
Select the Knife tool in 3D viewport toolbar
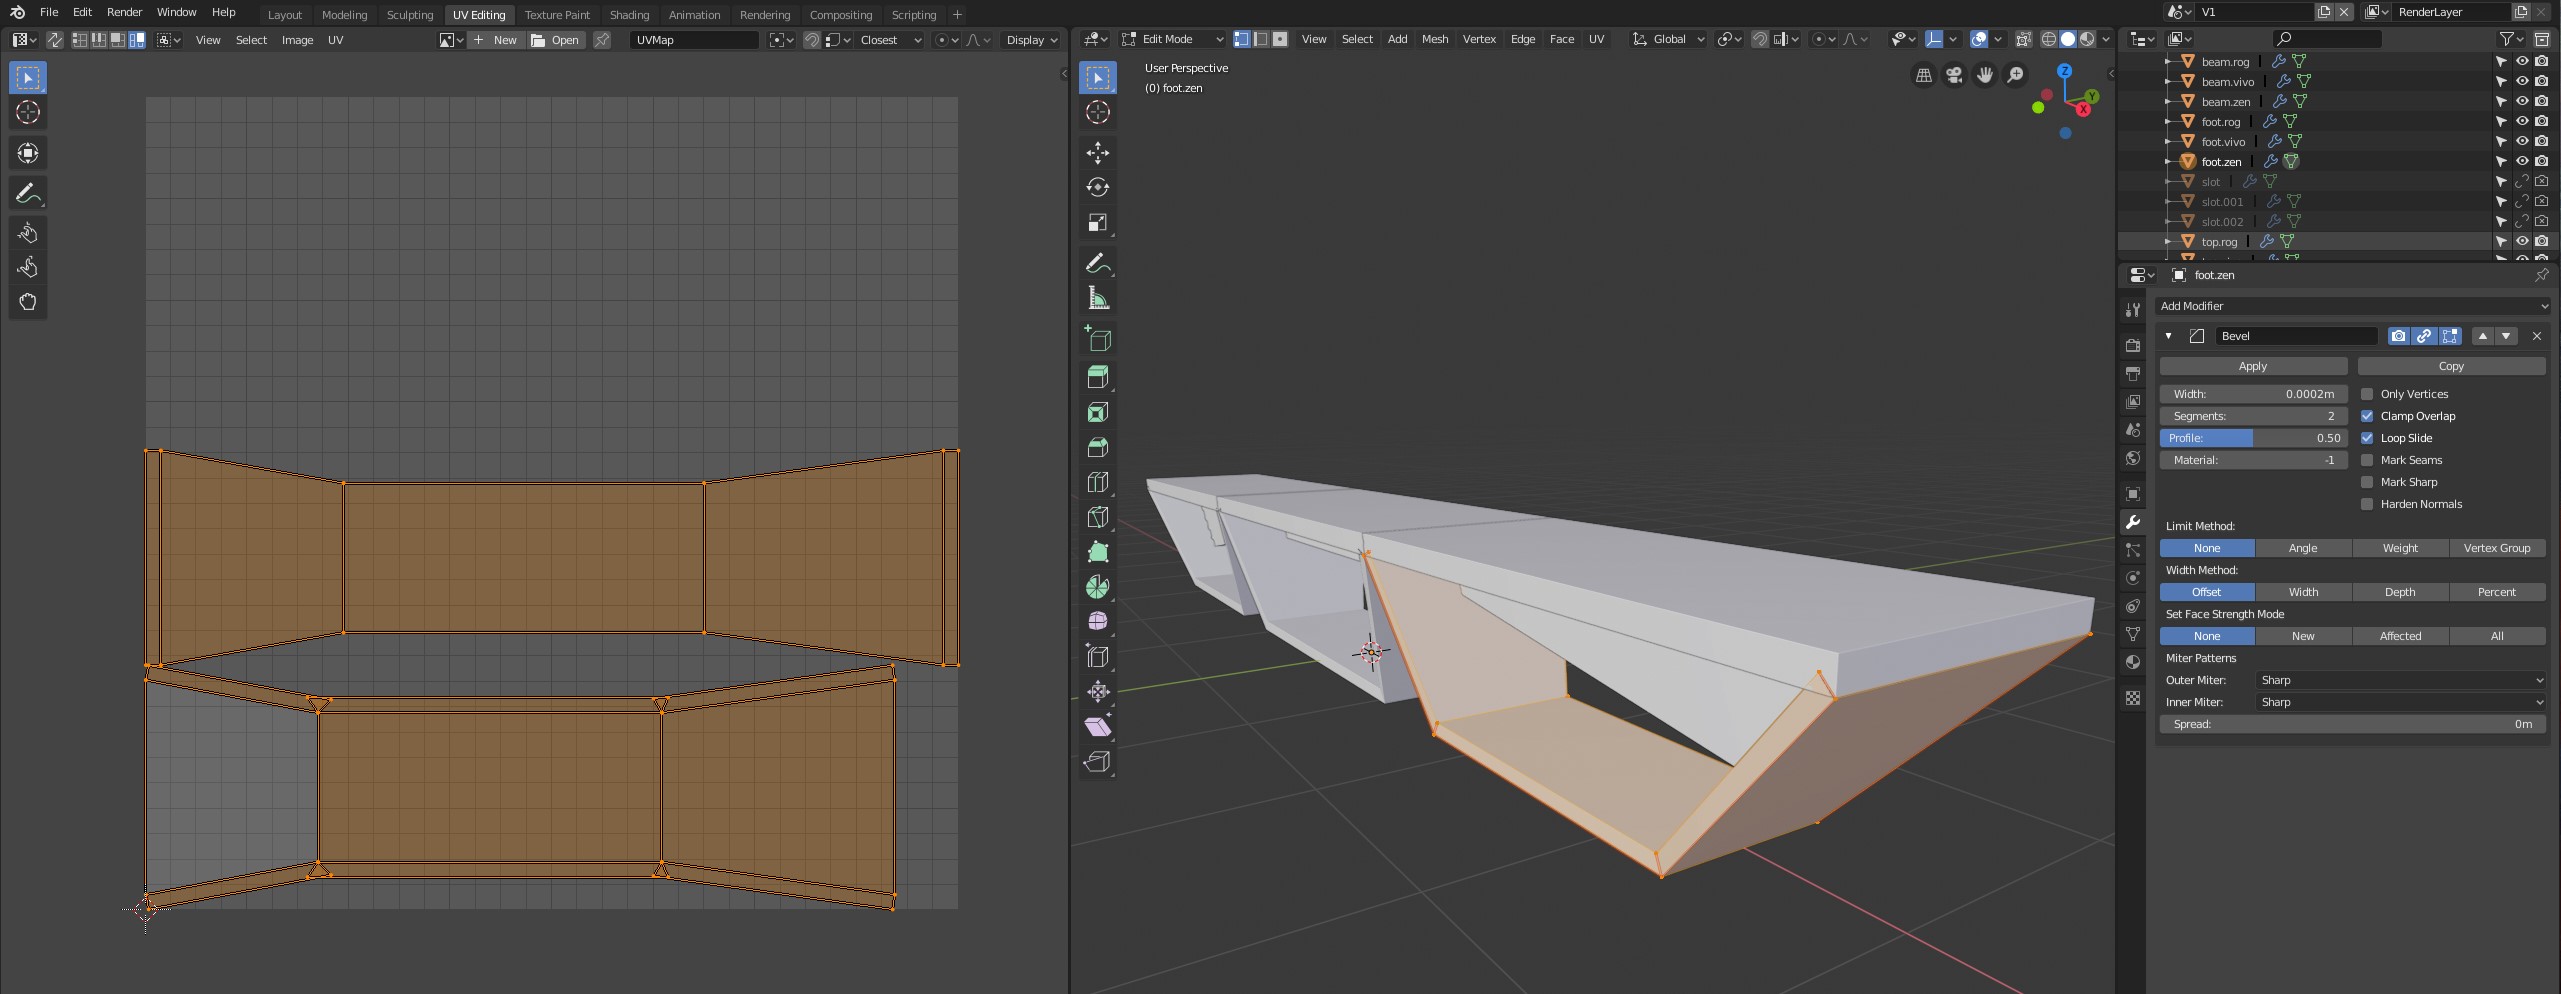[x=1097, y=517]
